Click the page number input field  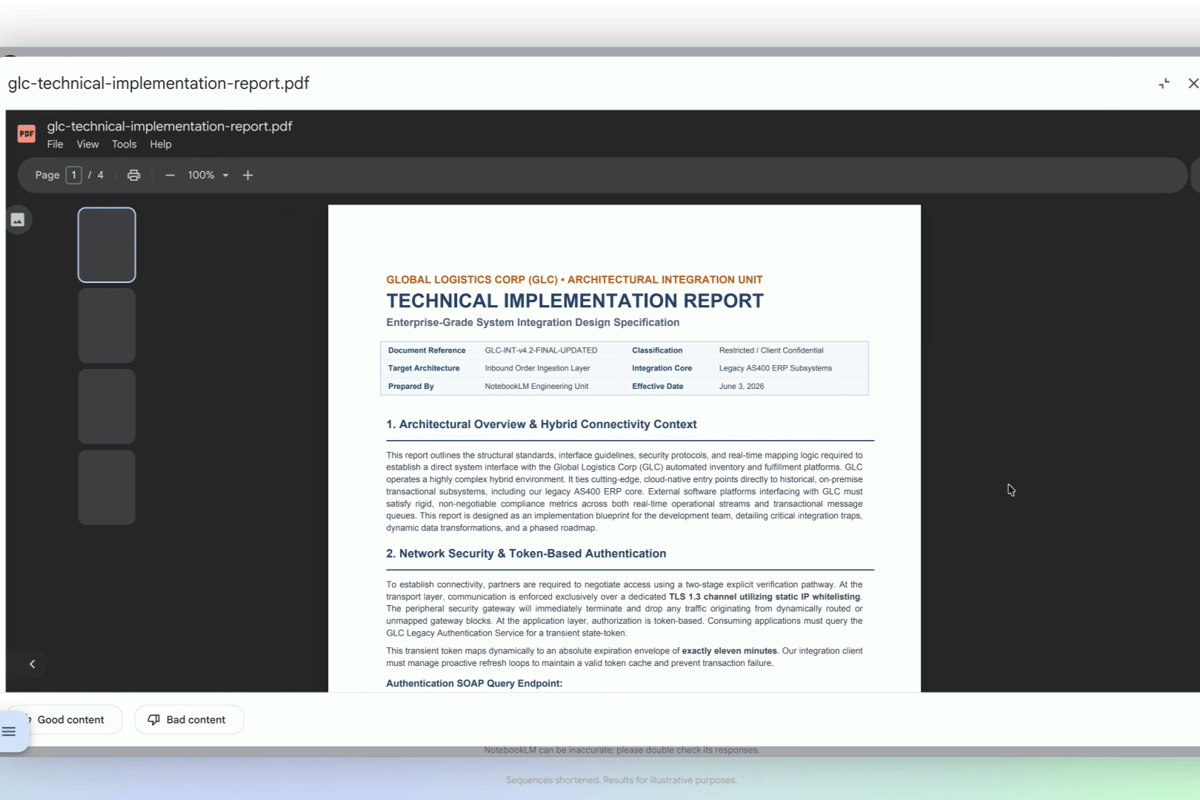coord(74,175)
